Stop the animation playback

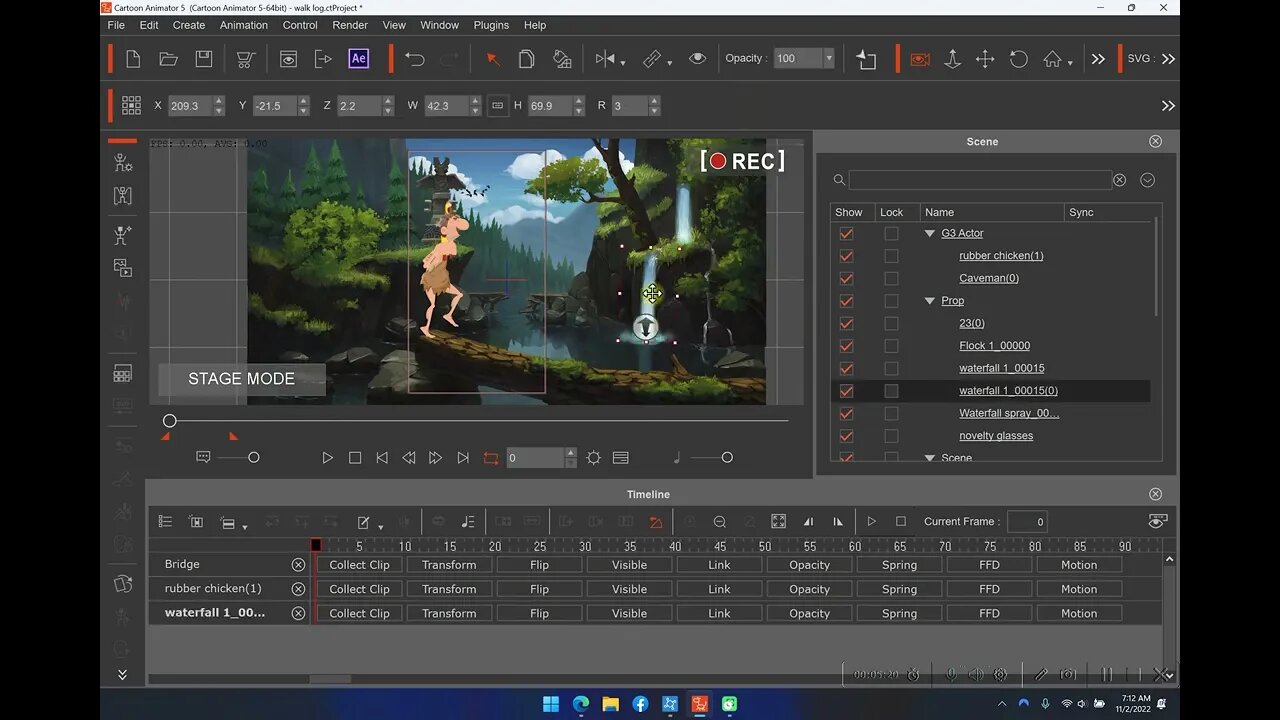(355, 457)
